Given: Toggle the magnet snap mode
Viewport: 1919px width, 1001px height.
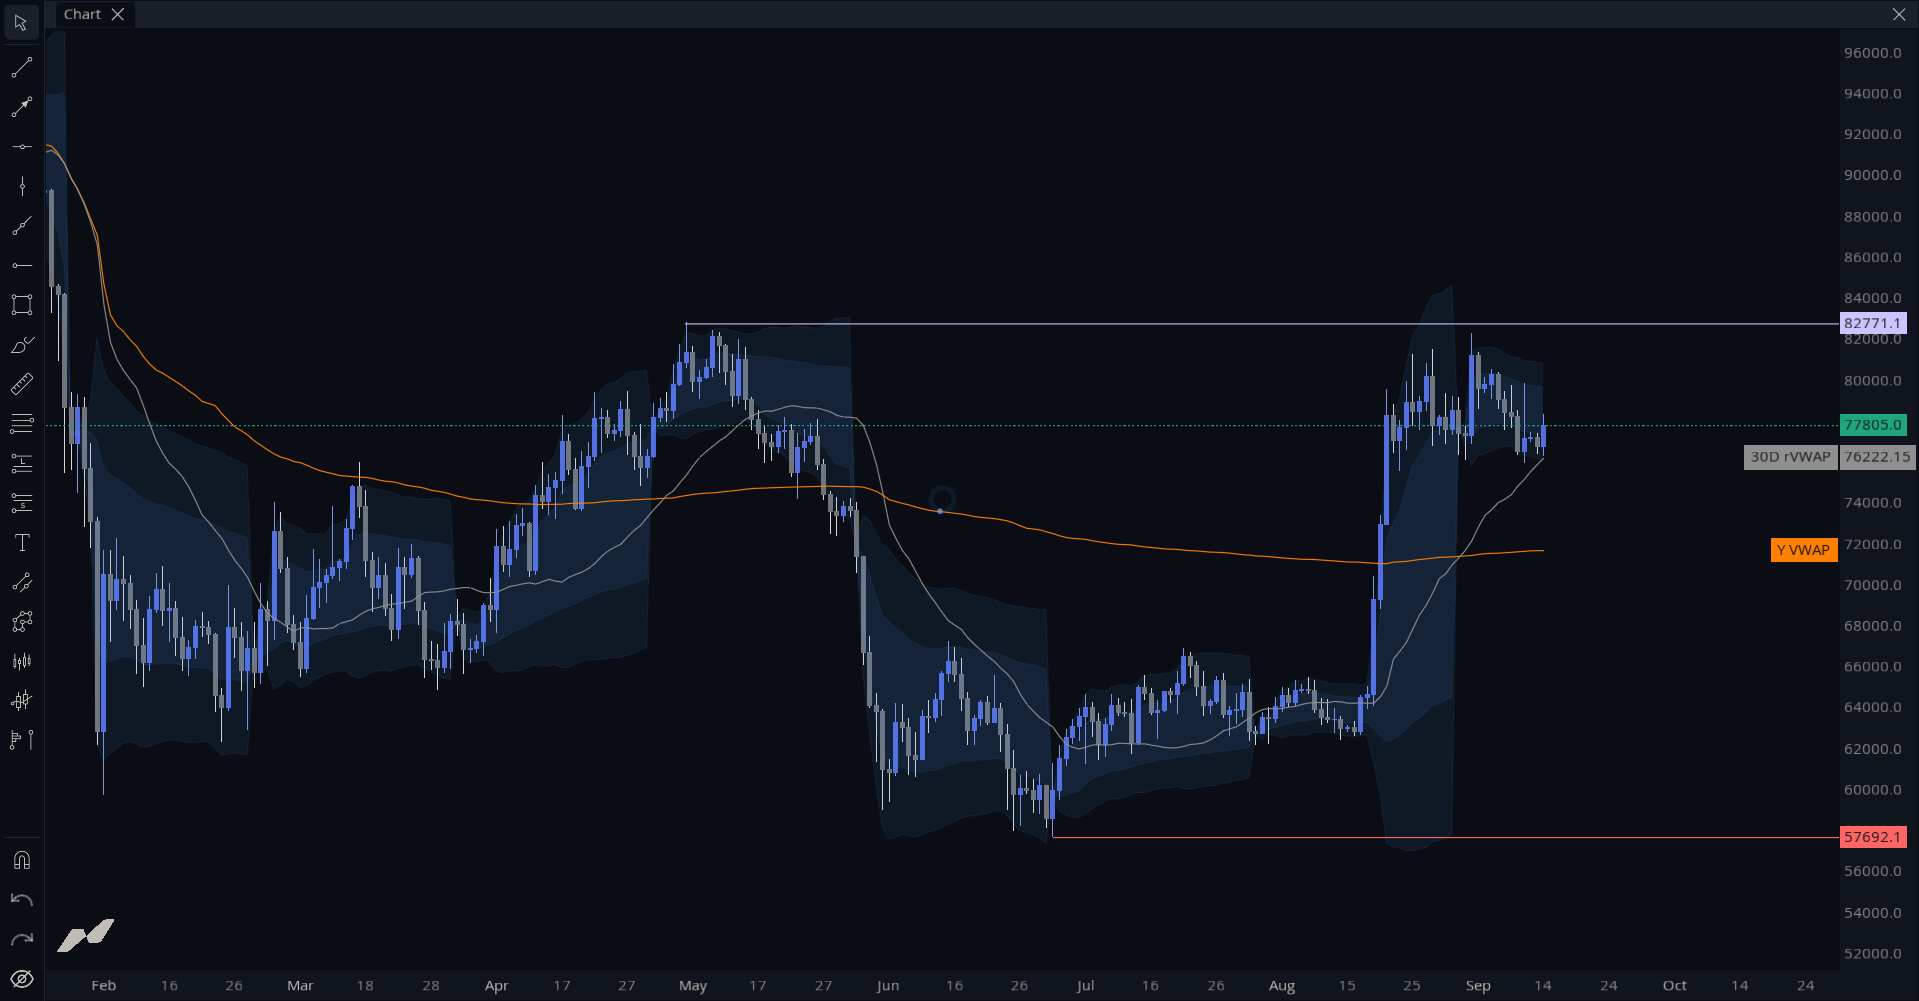Looking at the screenshot, I should click(x=21, y=860).
